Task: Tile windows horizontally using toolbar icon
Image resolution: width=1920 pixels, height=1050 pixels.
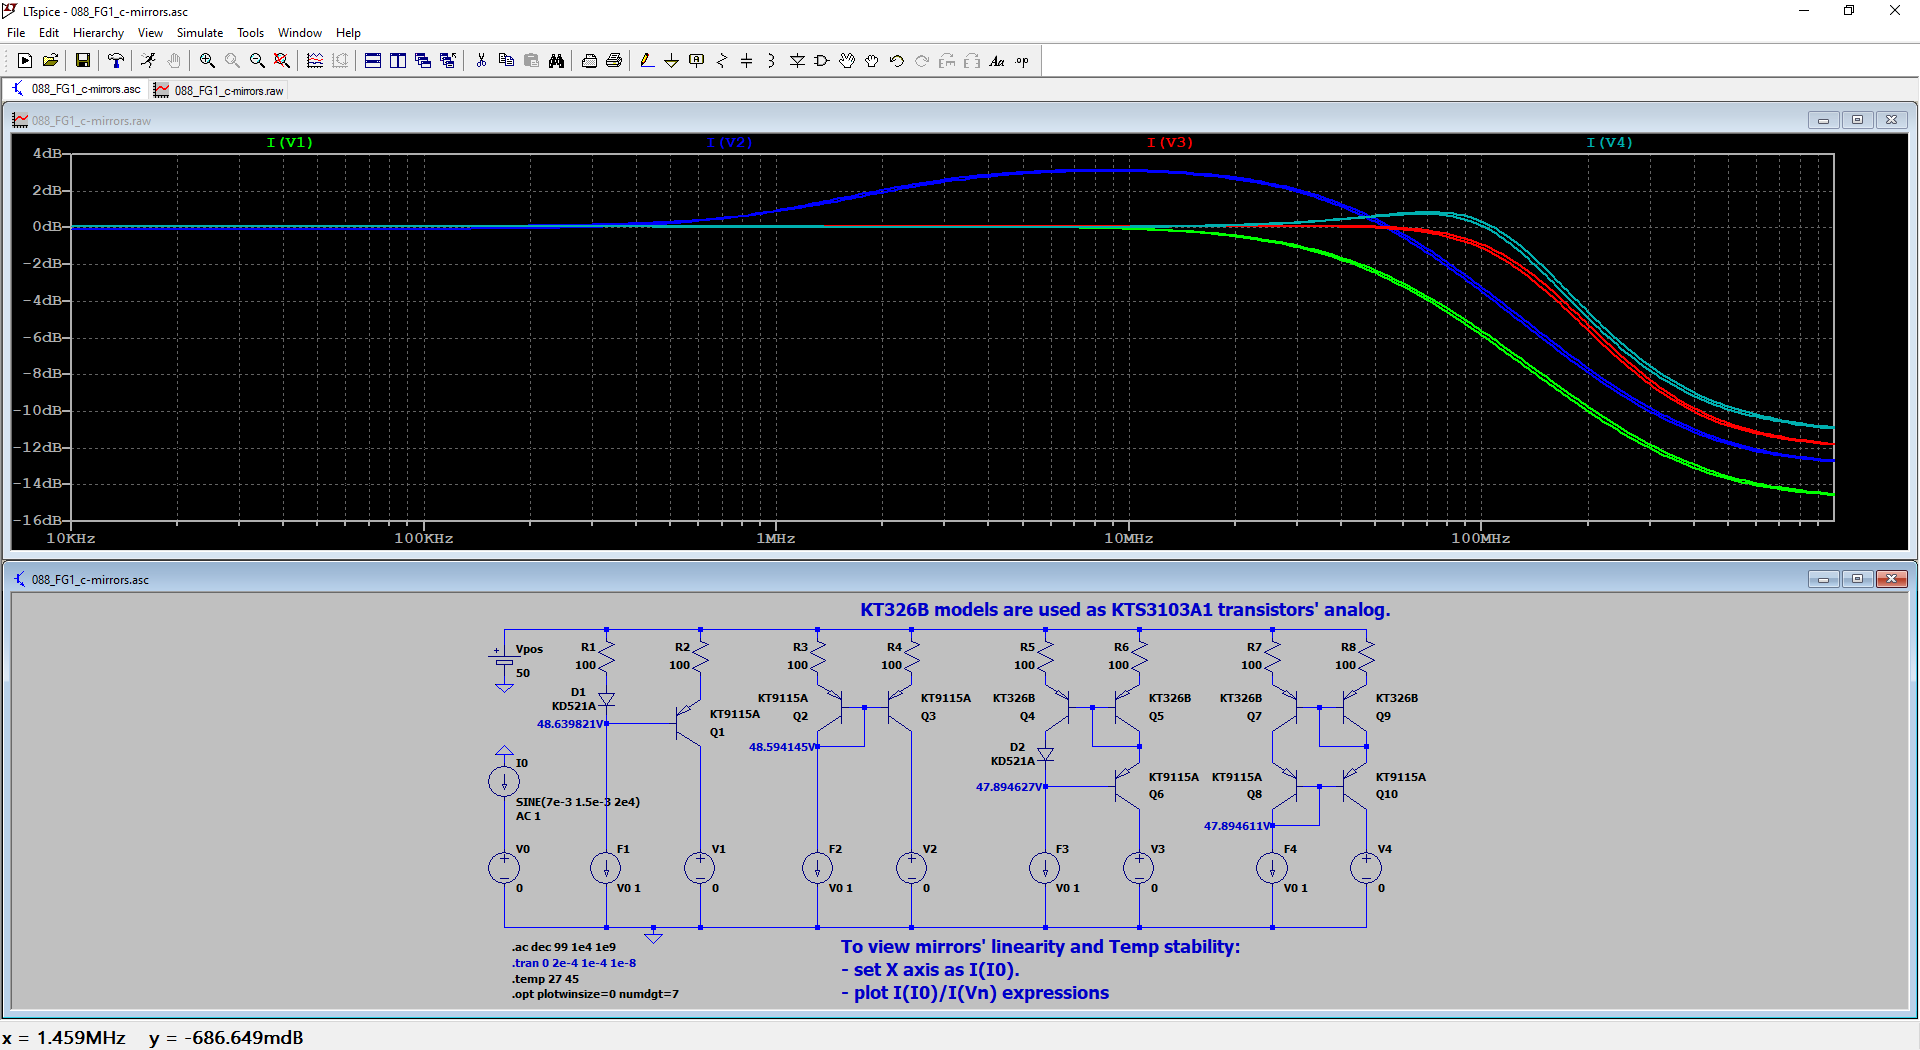Action: point(373,61)
